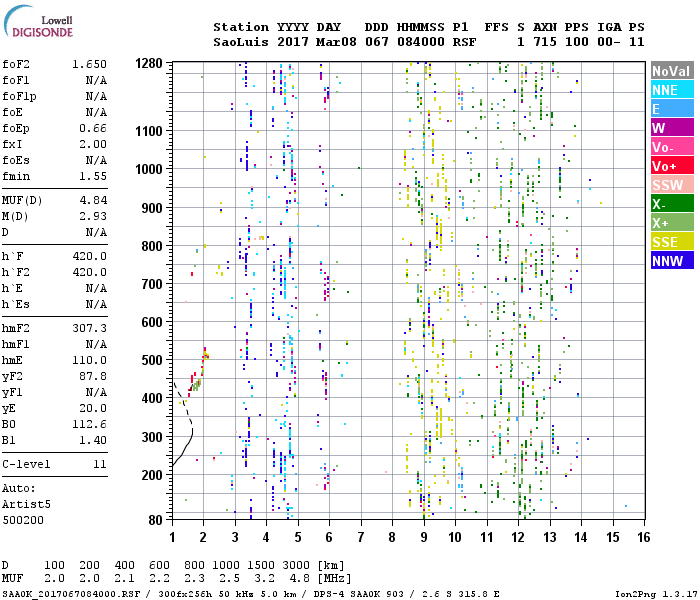This screenshot has width=700, height=600.
Task: Click the 3.2 MHz MUF table value
Action: (264, 578)
